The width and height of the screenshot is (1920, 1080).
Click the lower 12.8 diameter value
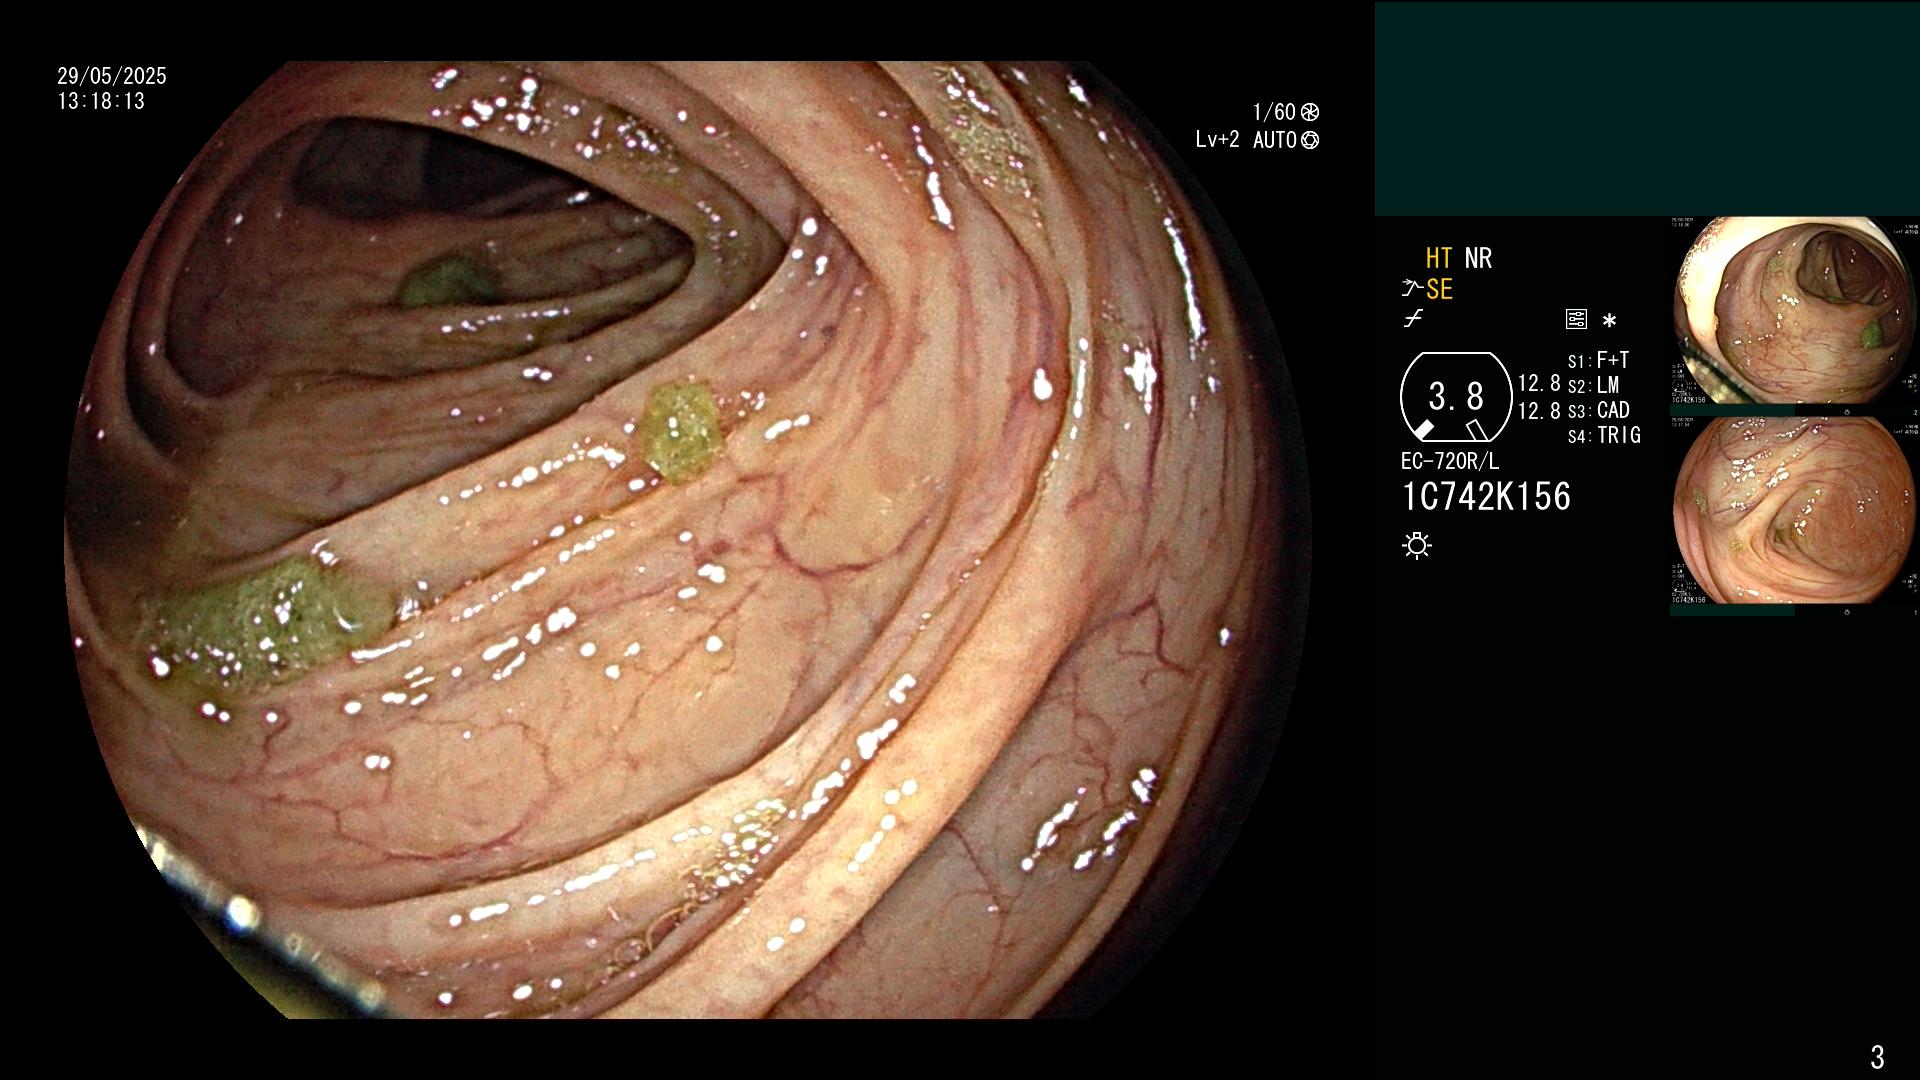point(1539,410)
